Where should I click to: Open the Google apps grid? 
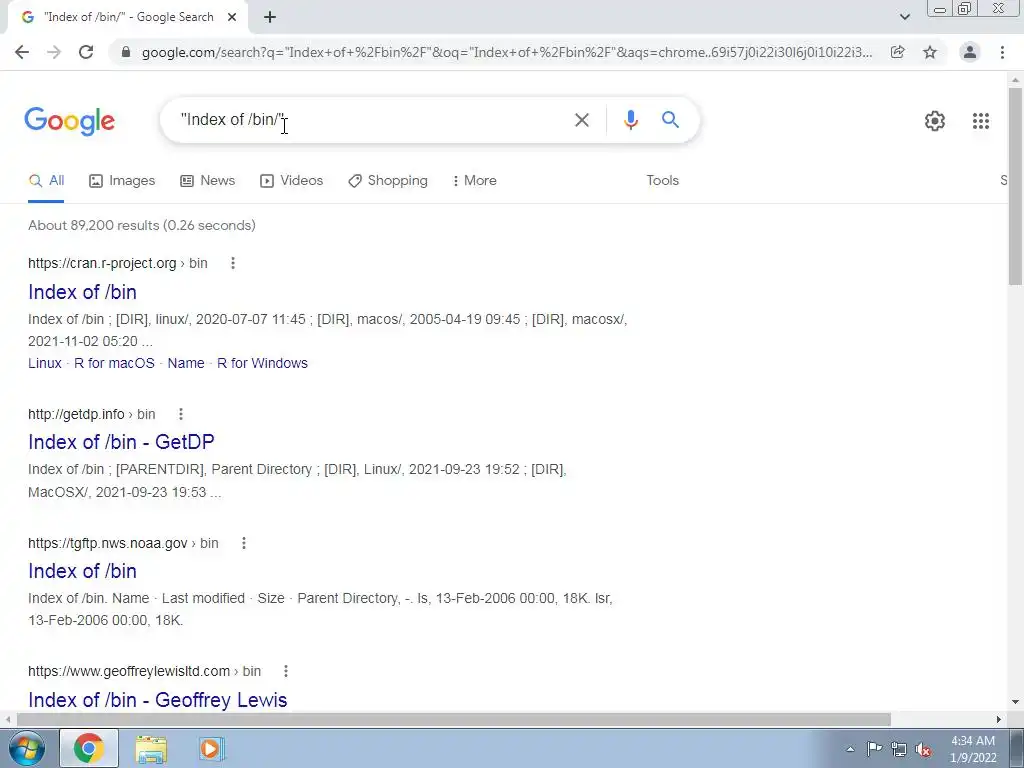981,121
